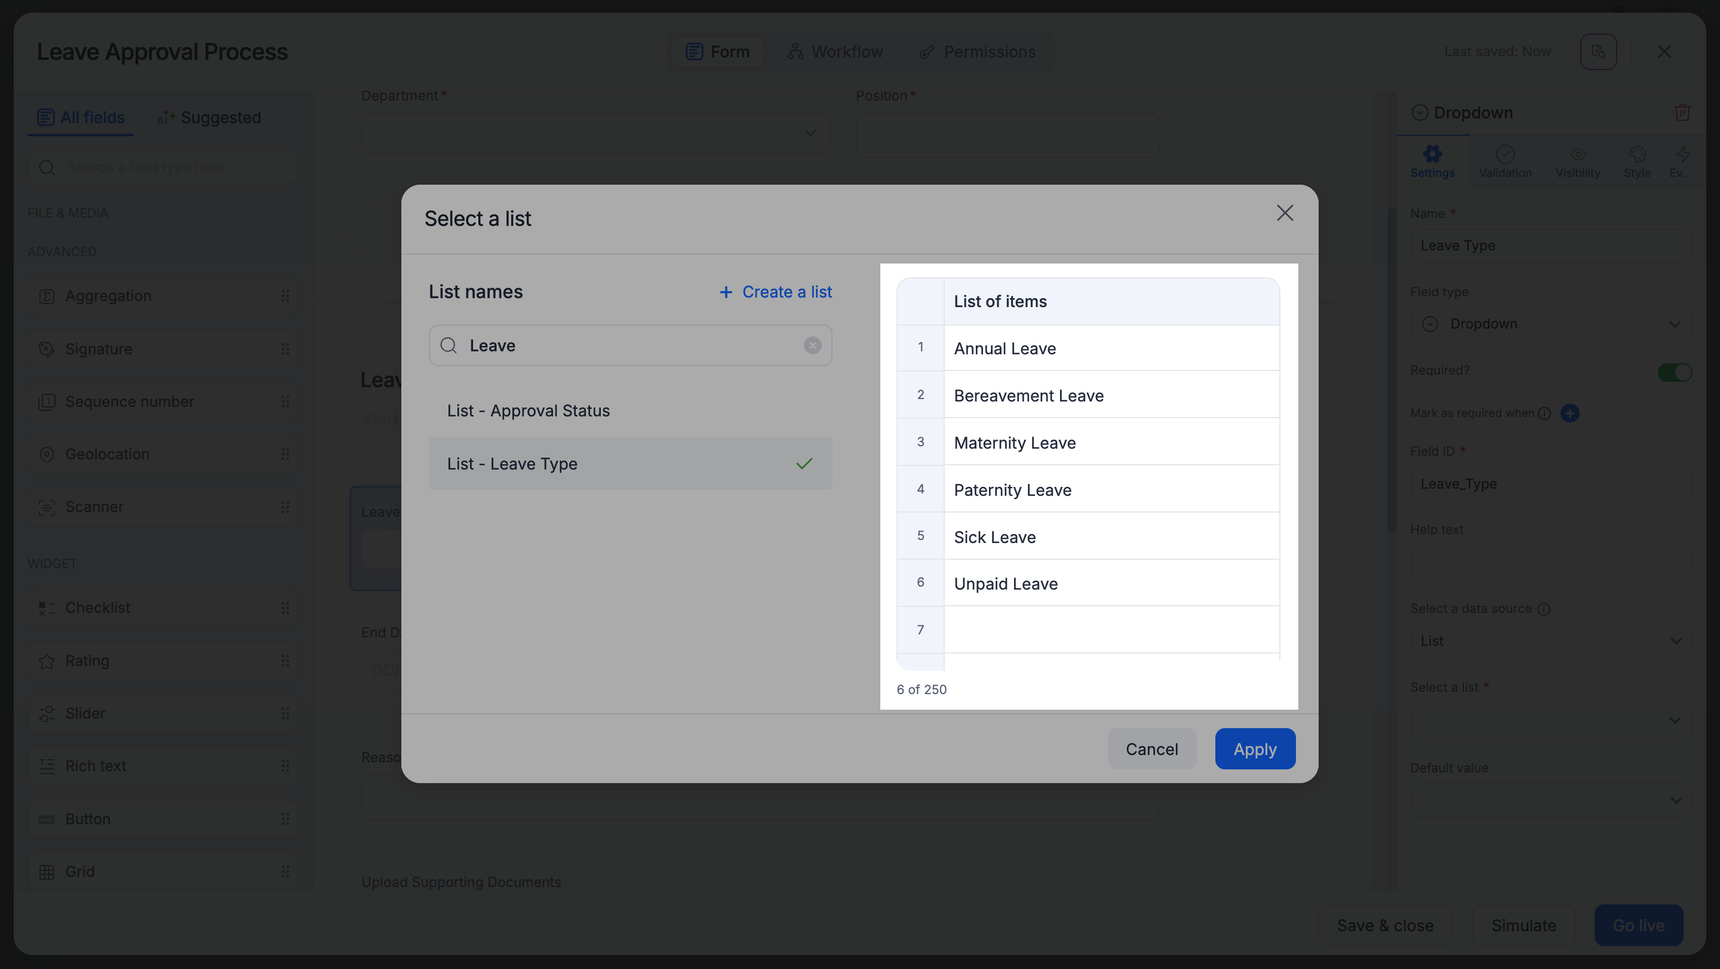The image size is (1720, 969).
Task: Switch to the Form tab
Action: (x=718, y=52)
